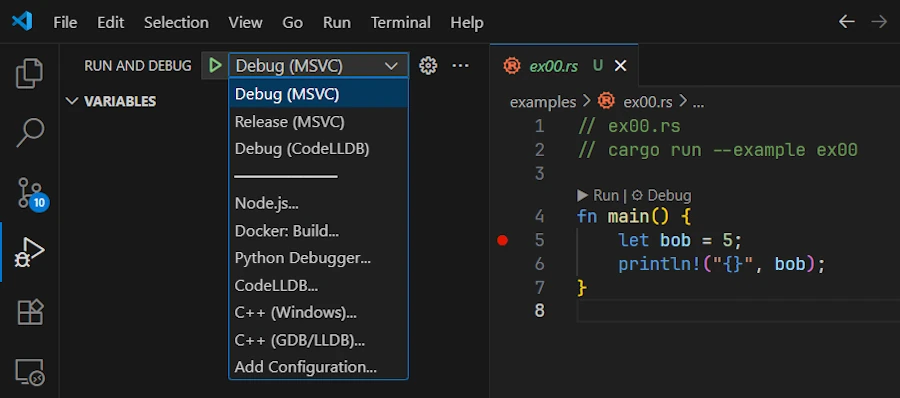Start debugging with green play button
This screenshot has width=900, height=398.
tap(215, 65)
